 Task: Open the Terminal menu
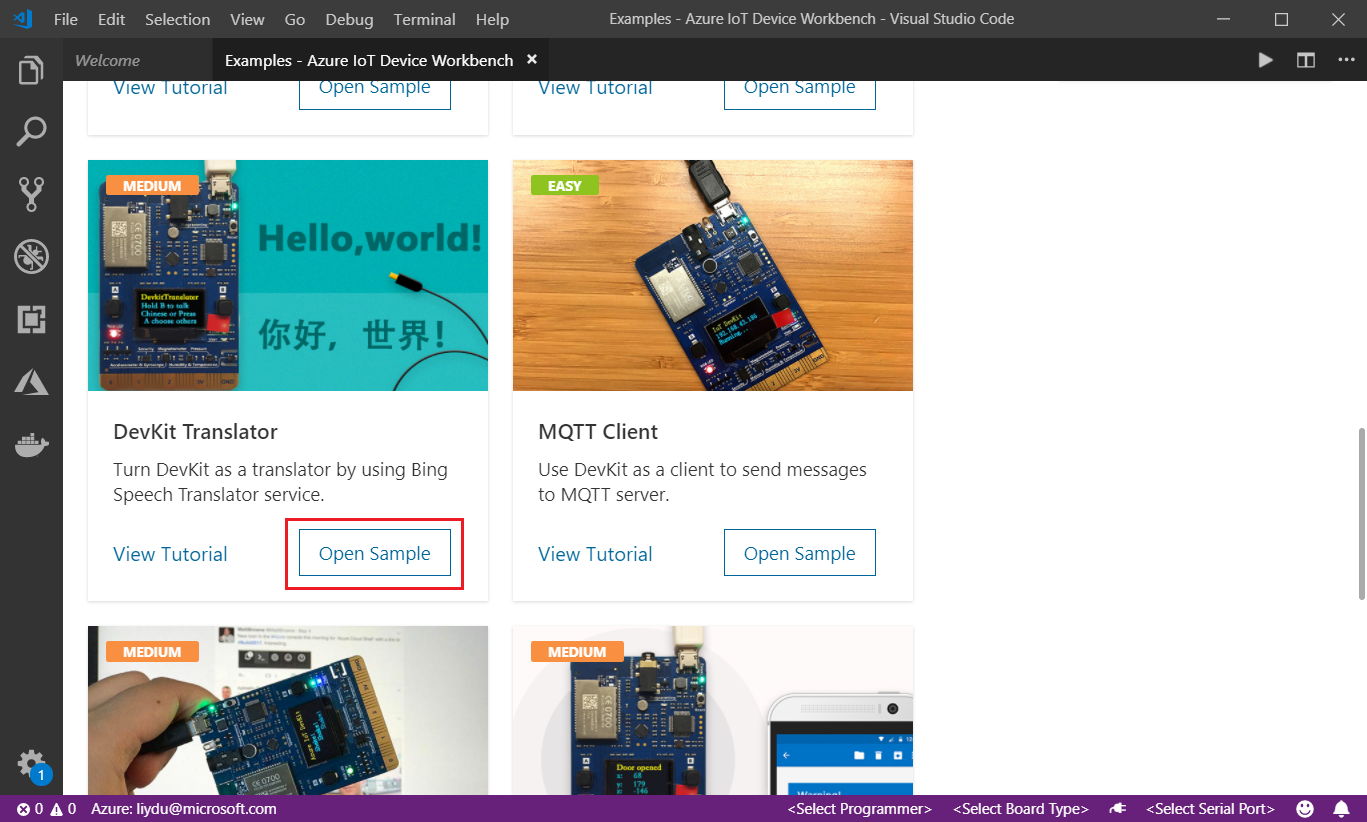tap(425, 19)
